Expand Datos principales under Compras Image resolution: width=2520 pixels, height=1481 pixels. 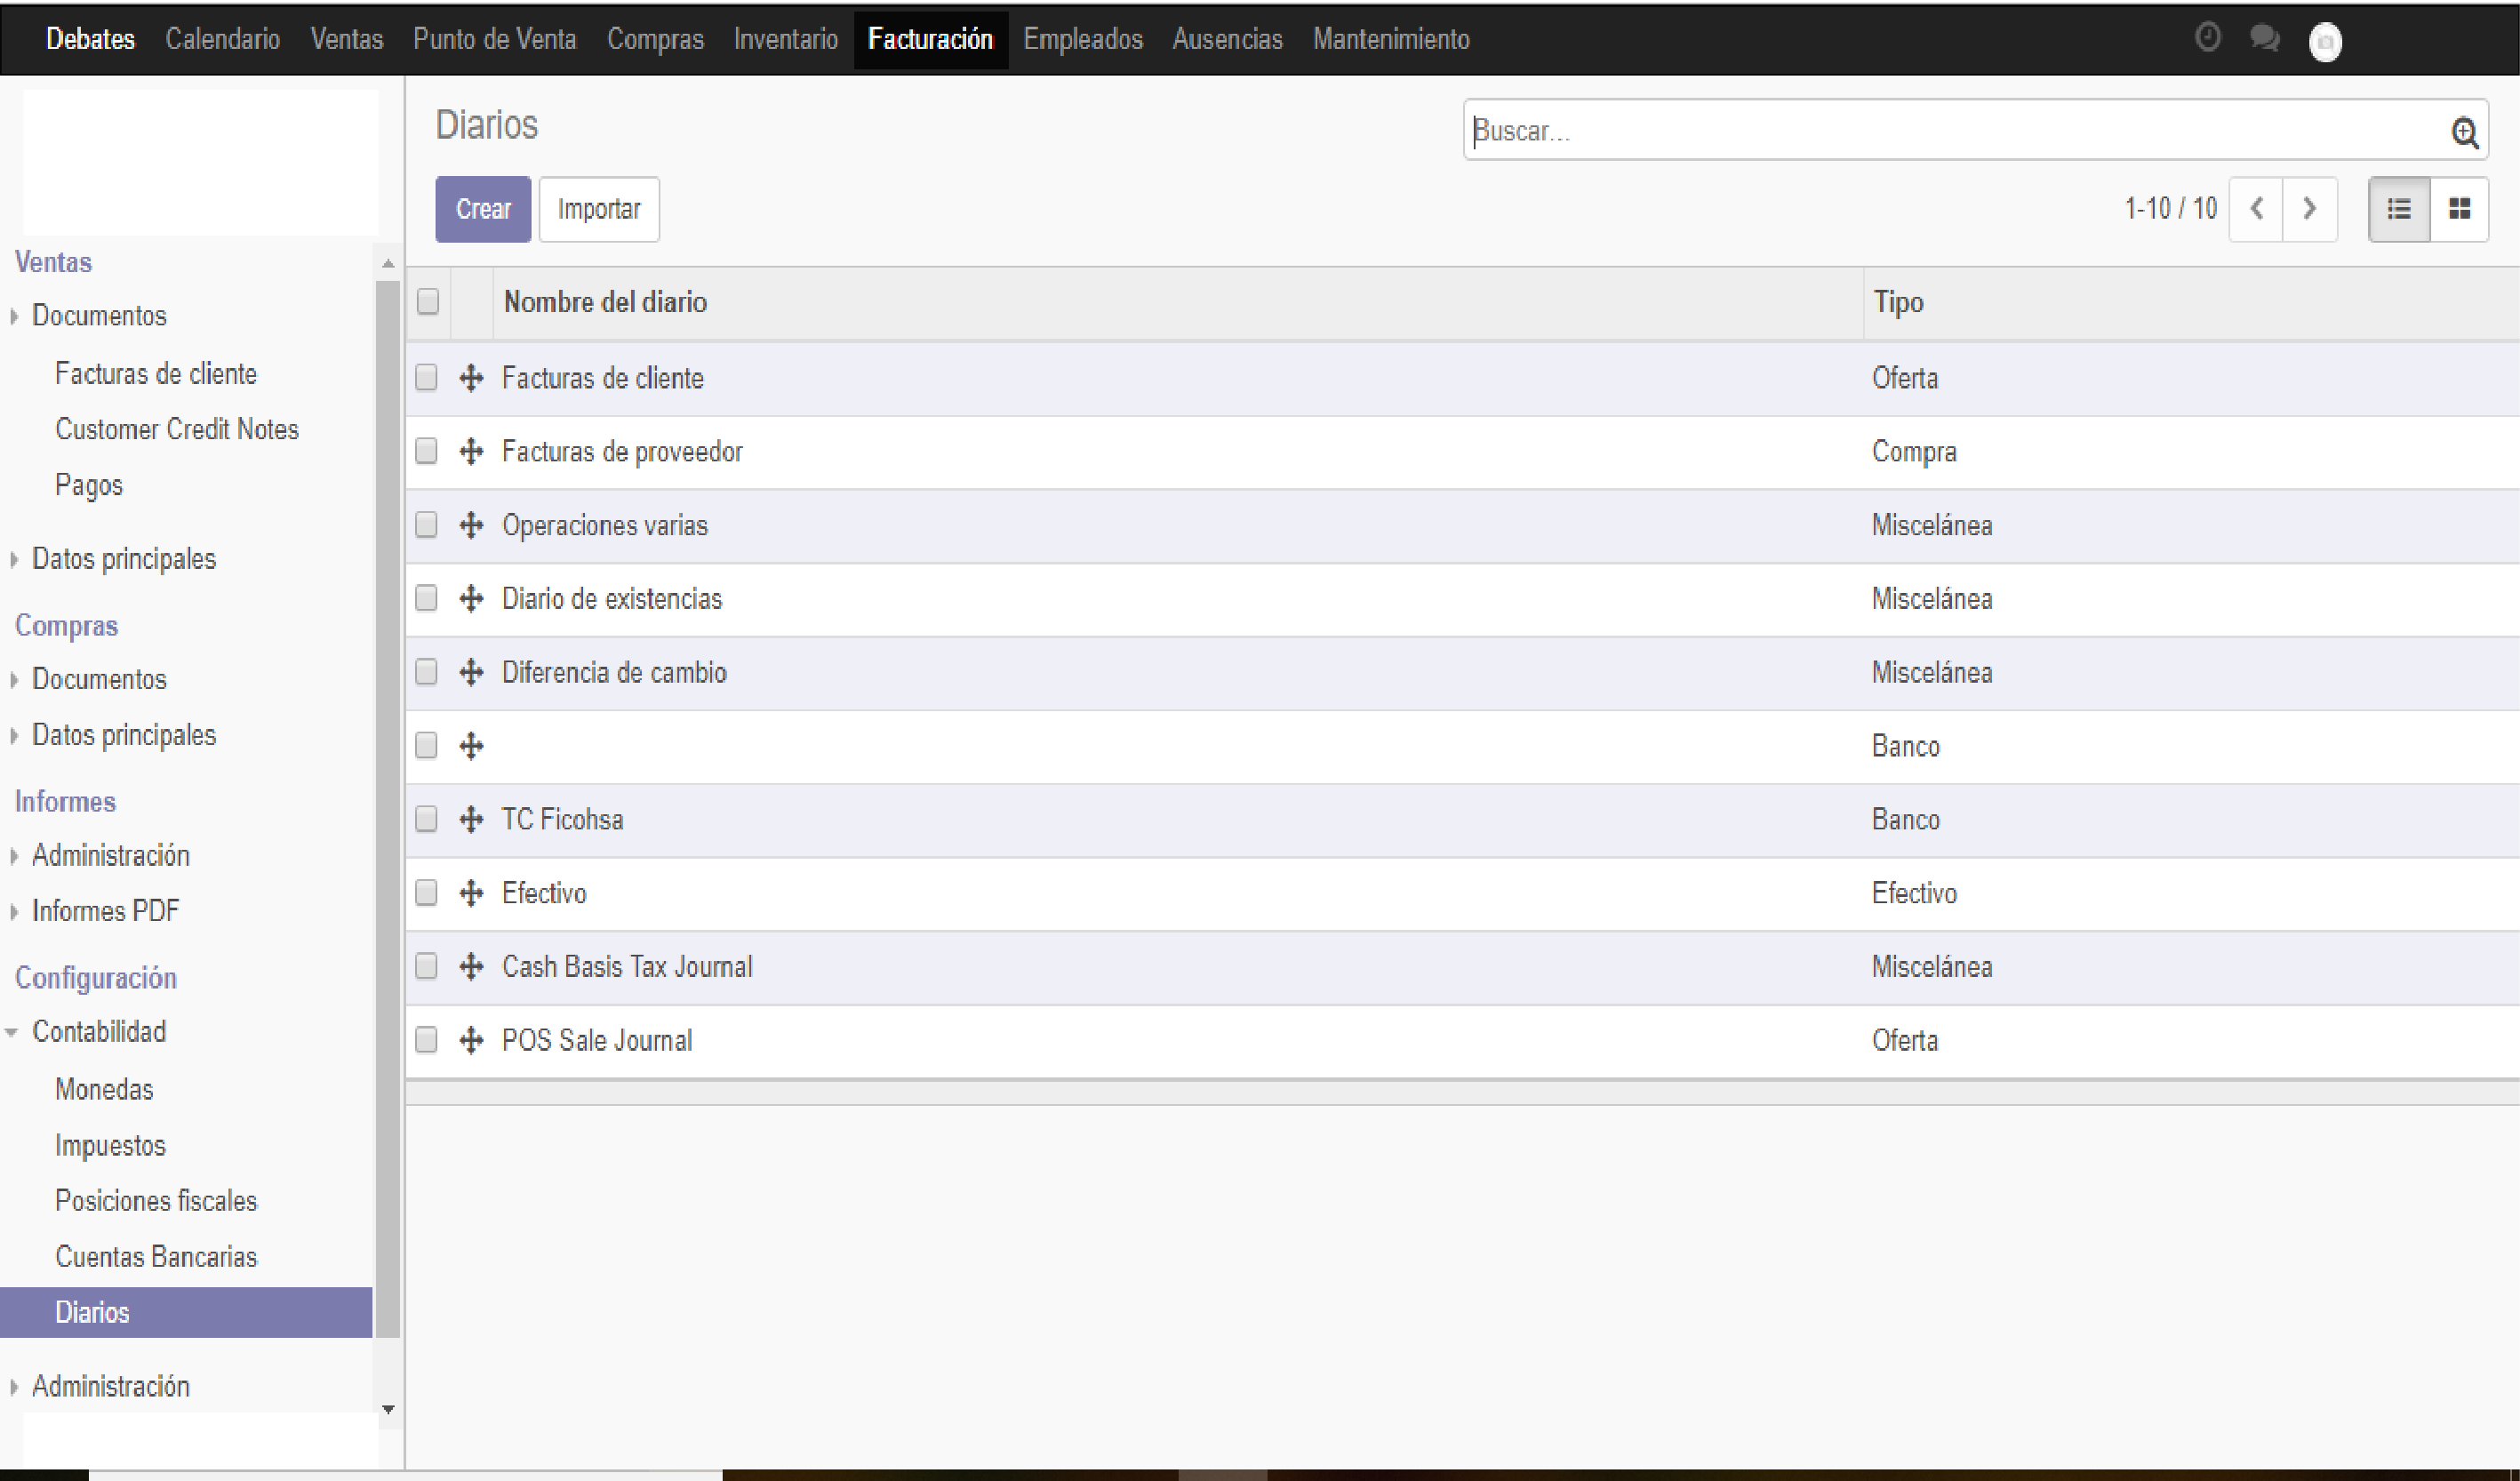click(x=123, y=735)
